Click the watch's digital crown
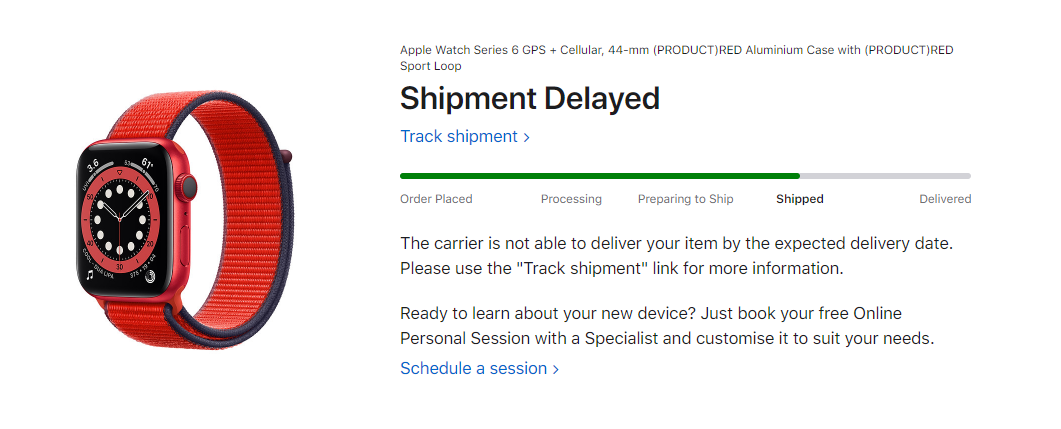 188,187
